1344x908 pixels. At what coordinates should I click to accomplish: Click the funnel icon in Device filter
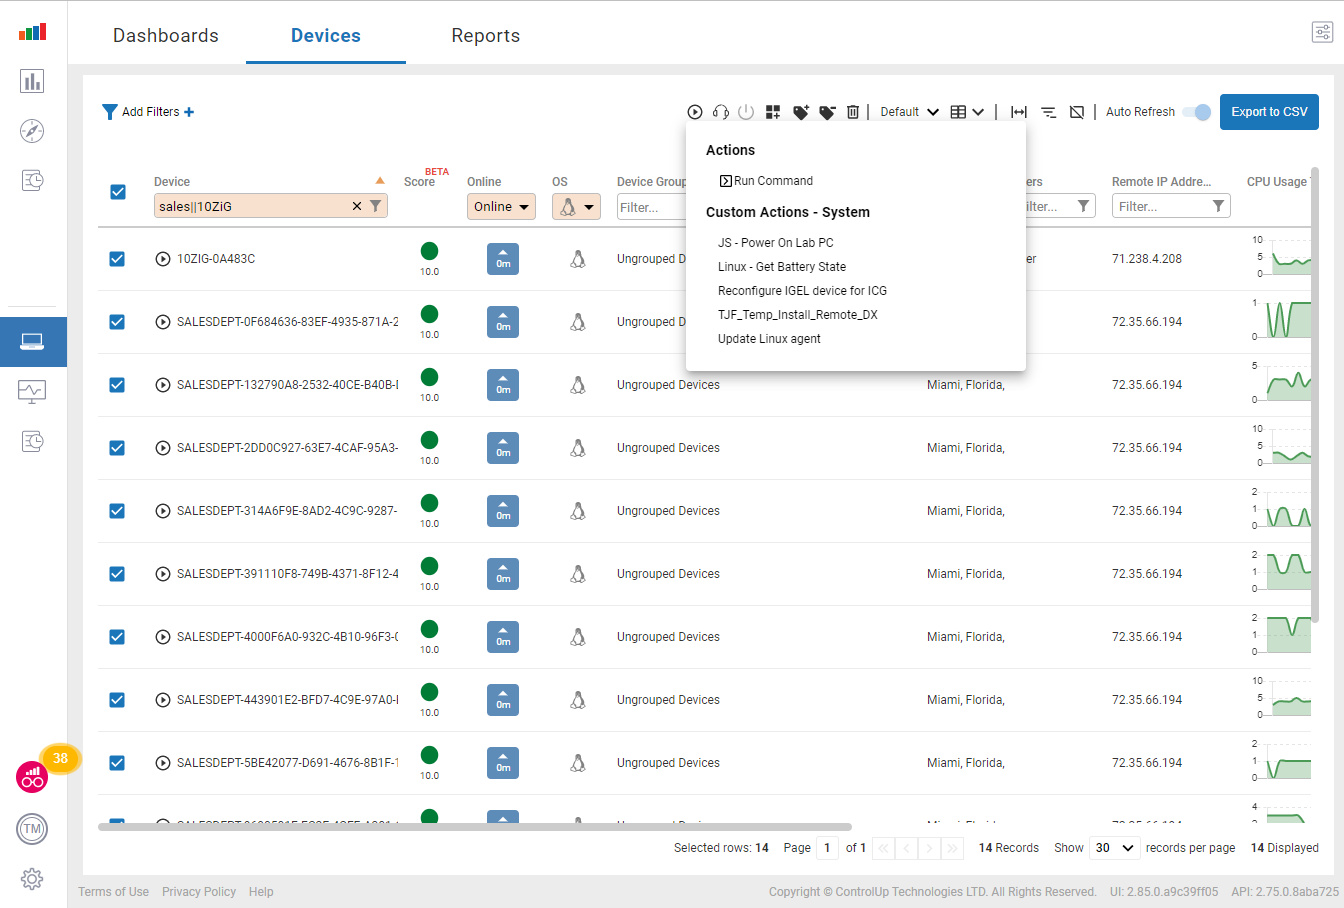click(376, 206)
